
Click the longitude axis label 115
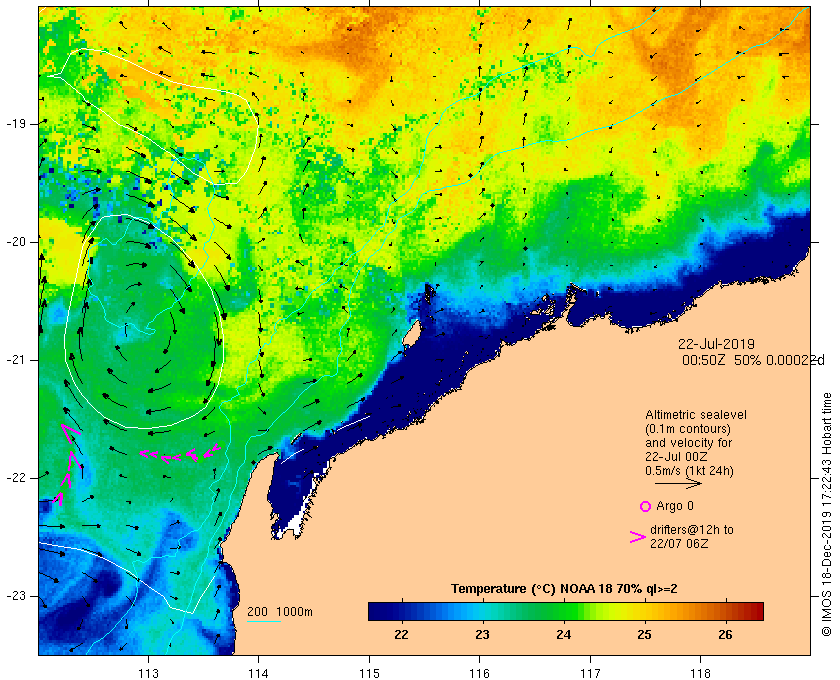pos(369,673)
